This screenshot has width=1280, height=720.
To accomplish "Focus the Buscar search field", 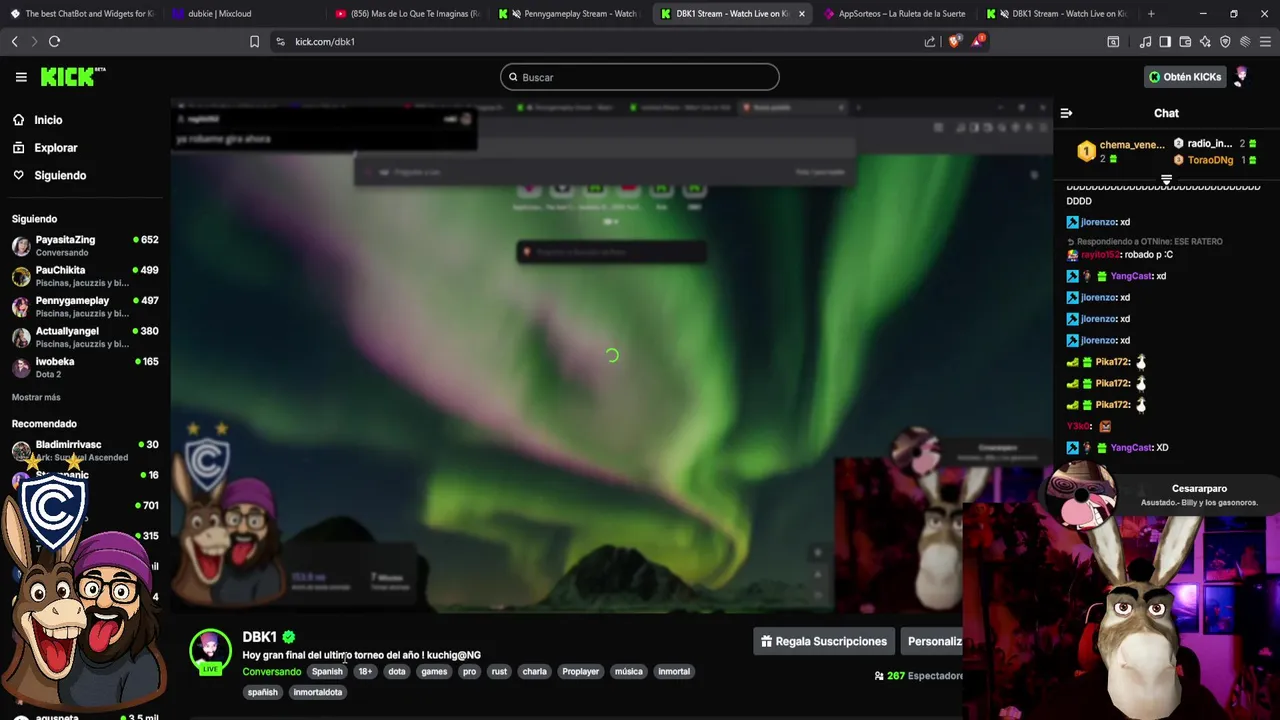I will (640, 77).
